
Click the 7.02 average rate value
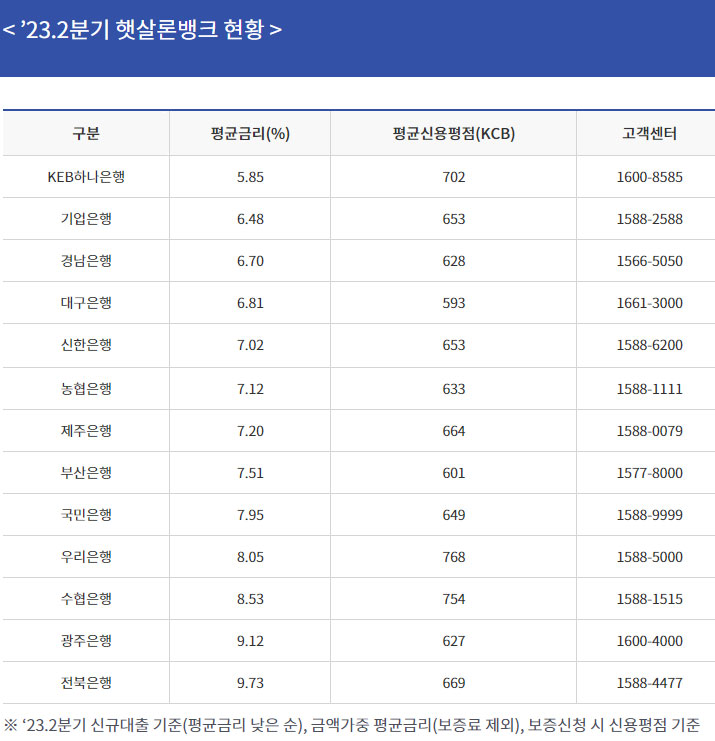250,345
